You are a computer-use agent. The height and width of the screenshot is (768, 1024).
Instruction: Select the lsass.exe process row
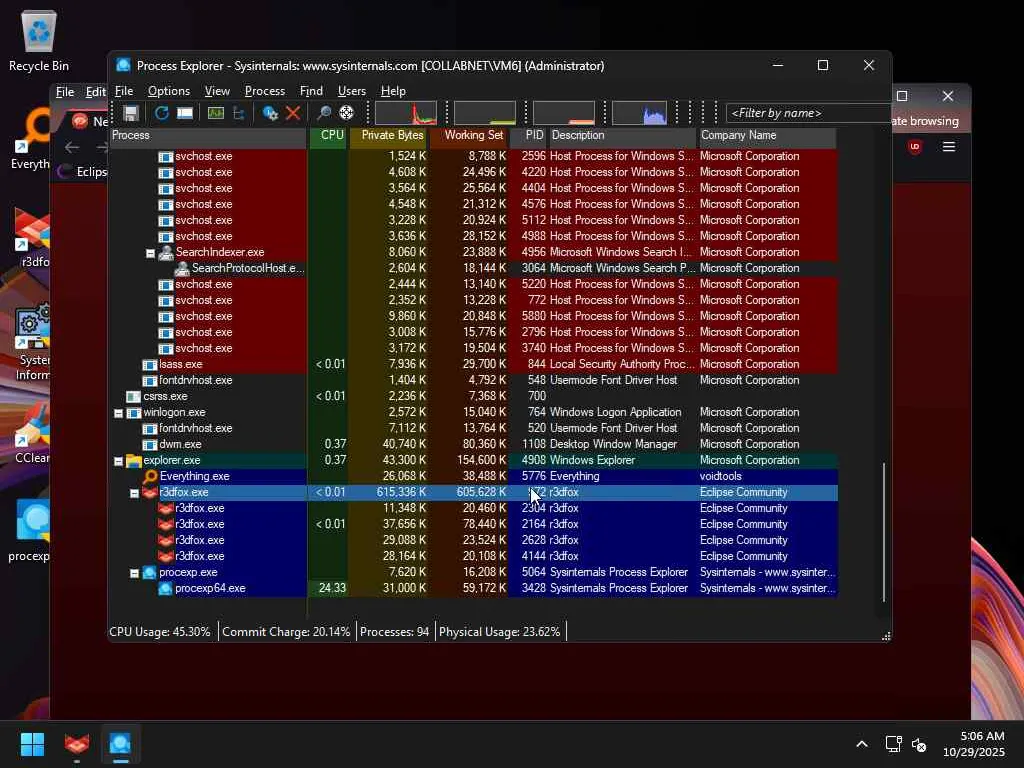(x=474, y=364)
